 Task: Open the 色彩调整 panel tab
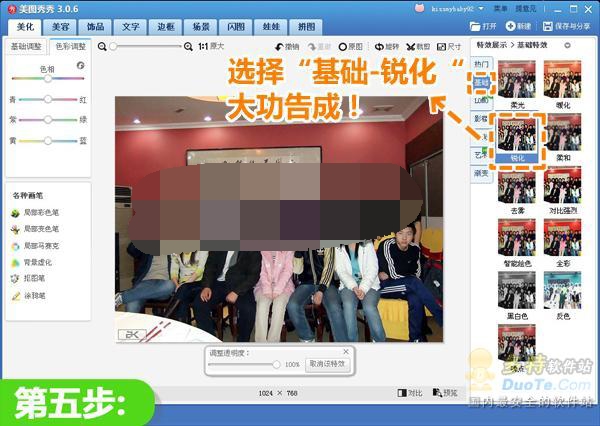click(x=70, y=46)
